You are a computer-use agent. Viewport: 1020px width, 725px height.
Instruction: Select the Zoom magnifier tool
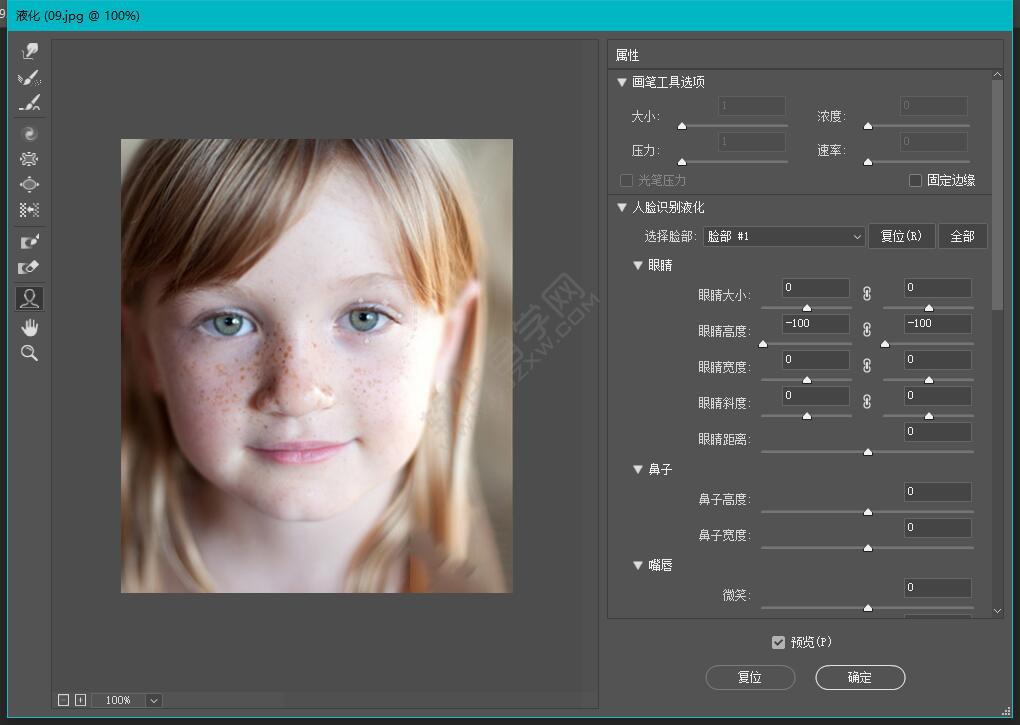point(30,353)
